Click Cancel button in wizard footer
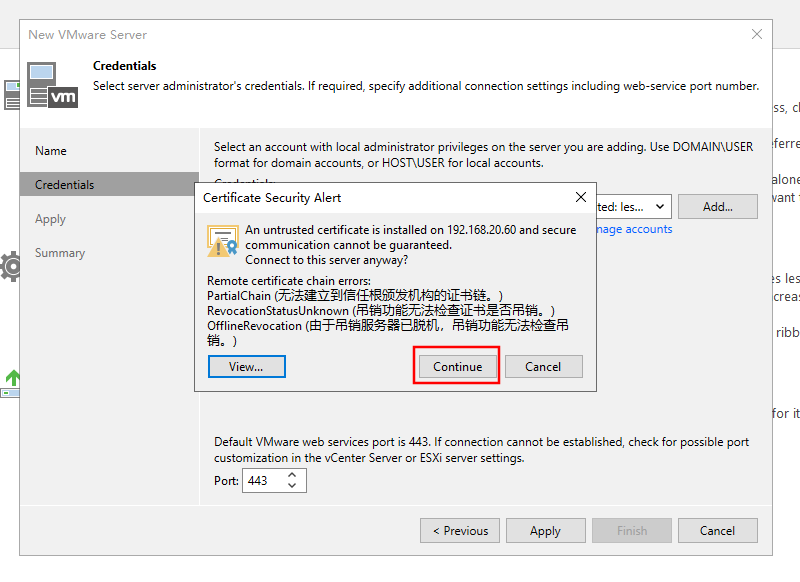Viewport: 800px width, 582px height. 717,531
